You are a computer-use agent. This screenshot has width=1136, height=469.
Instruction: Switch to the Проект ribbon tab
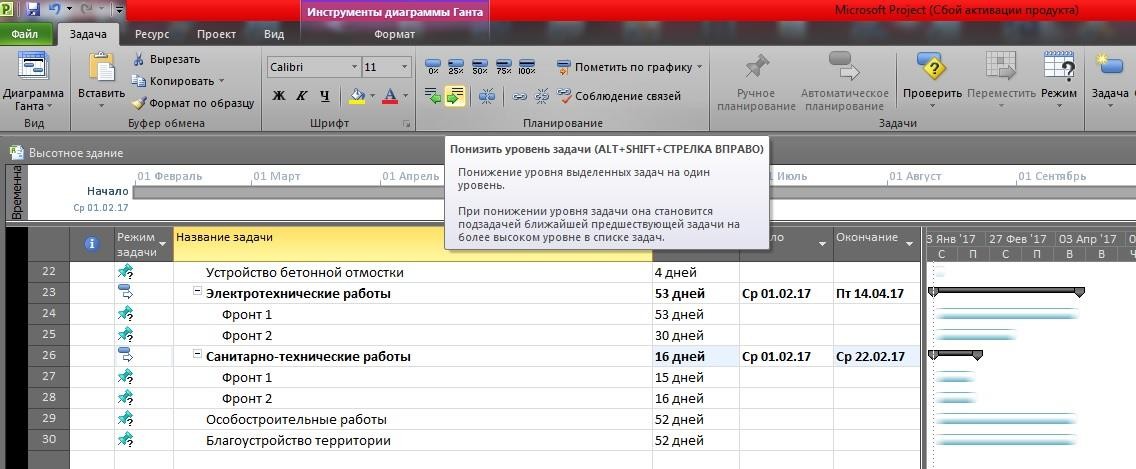216,34
